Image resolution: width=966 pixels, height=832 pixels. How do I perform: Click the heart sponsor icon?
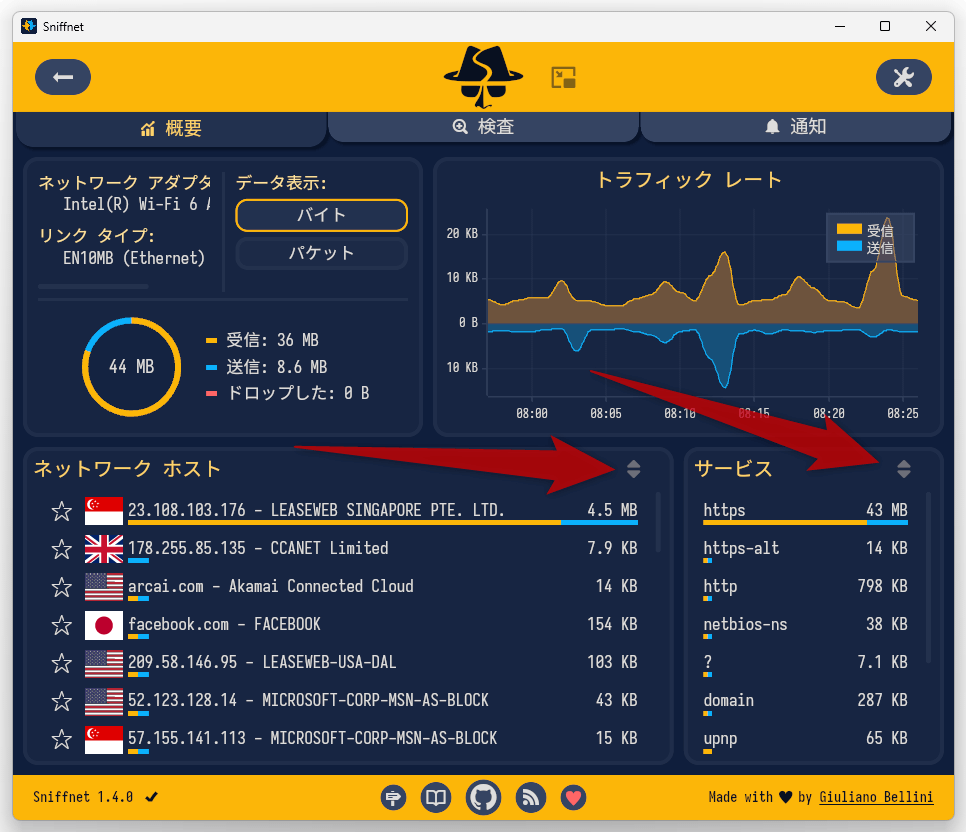(x=574, y=797)
